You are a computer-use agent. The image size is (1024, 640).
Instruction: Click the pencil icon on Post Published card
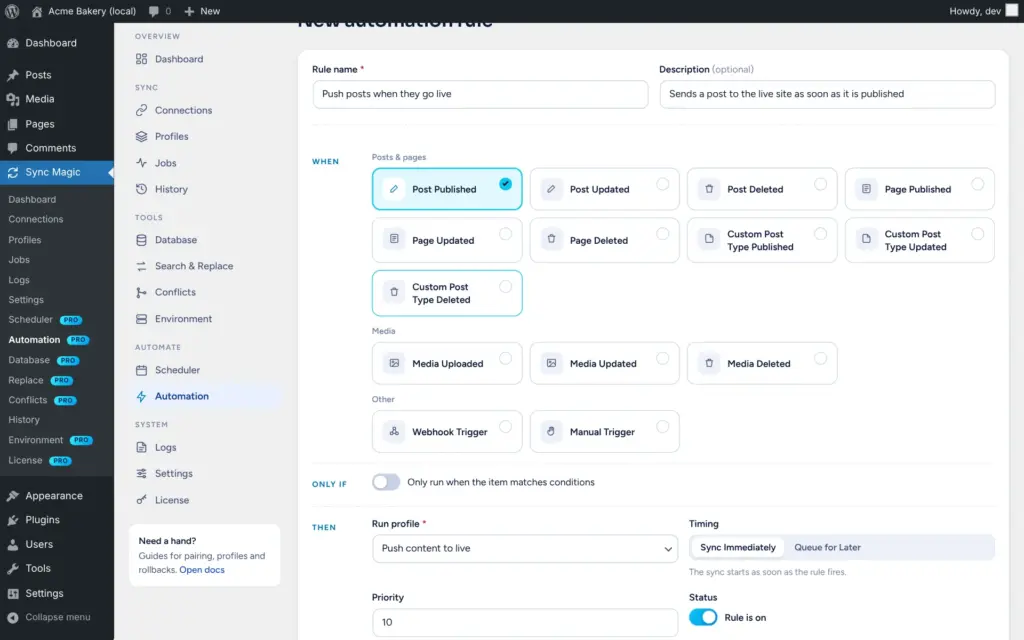click(394, 189)
